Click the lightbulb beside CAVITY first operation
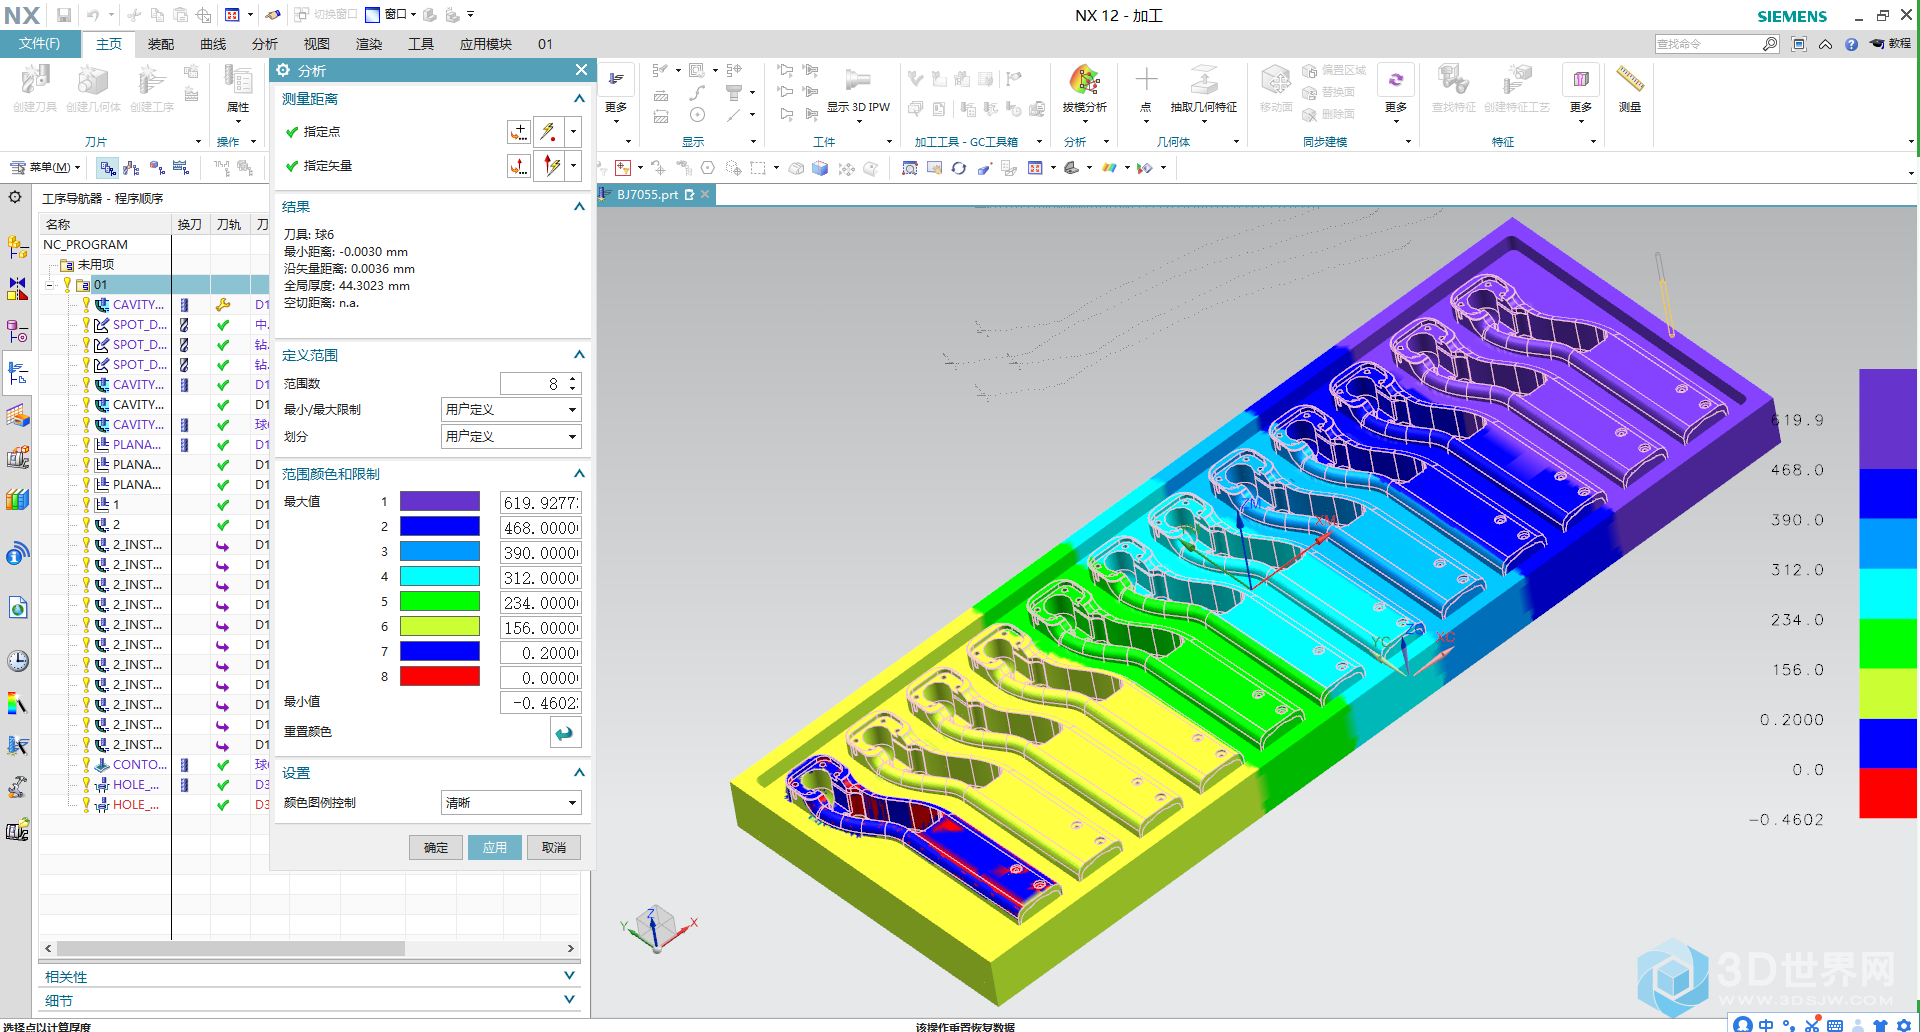Viewport: 1920px width, 1032px height. click(86, 304)
